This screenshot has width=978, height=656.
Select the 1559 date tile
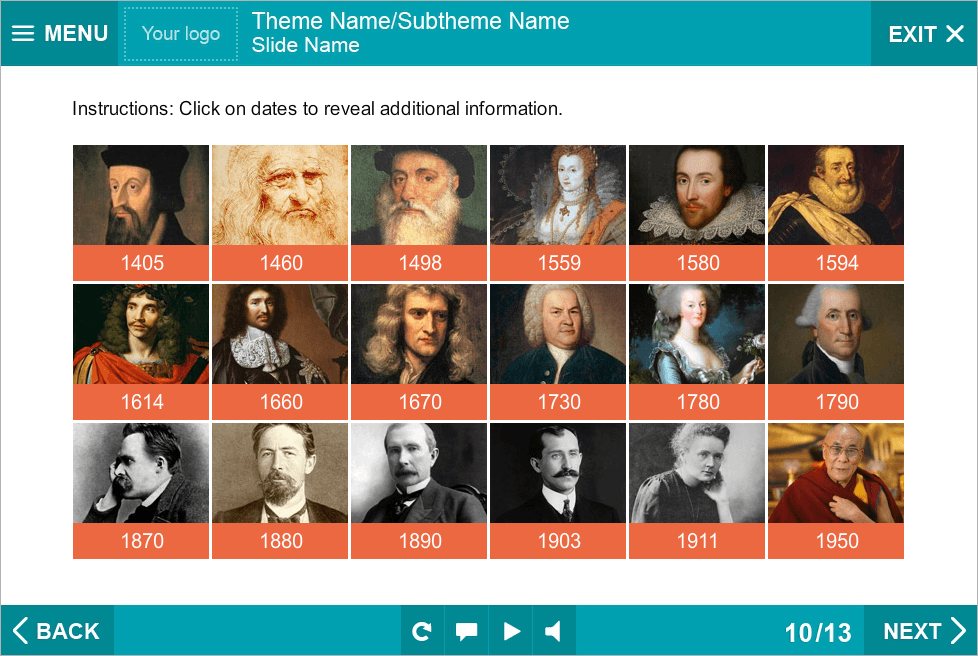558,263
